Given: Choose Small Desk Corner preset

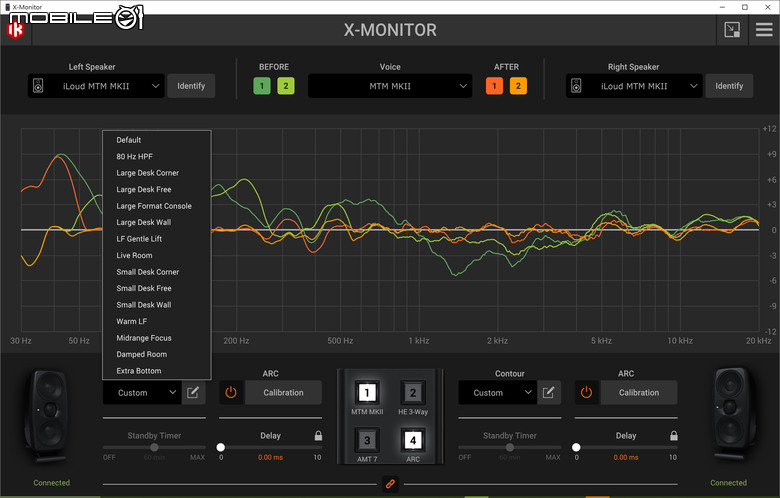Looking at the screenshot, I should coord(157,272).
